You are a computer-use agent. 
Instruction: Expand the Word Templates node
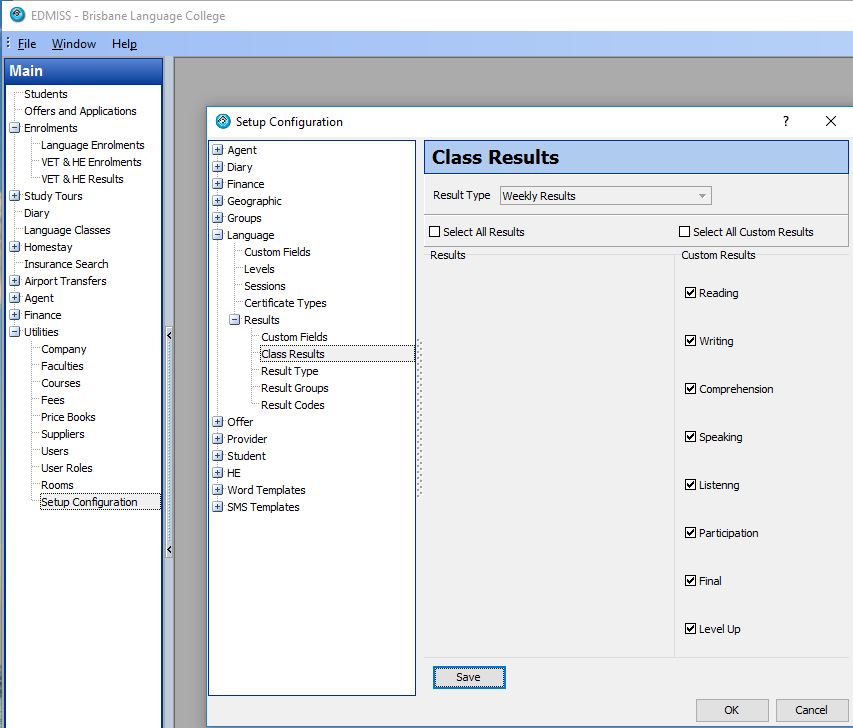(218, 490)
